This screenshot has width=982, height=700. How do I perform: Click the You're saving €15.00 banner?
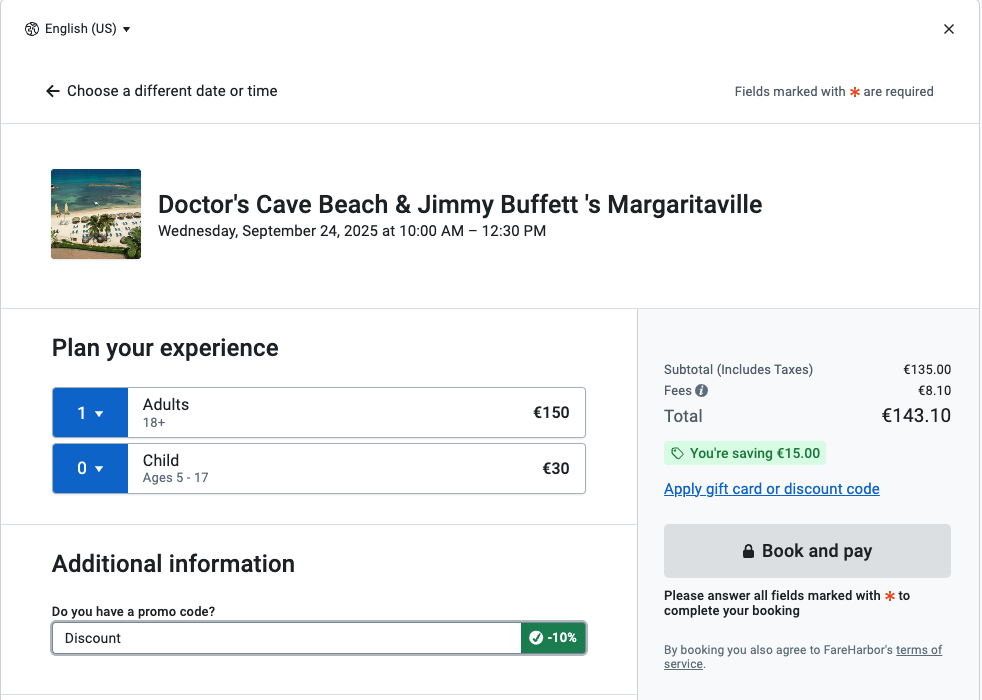click(x=745, y=454)
